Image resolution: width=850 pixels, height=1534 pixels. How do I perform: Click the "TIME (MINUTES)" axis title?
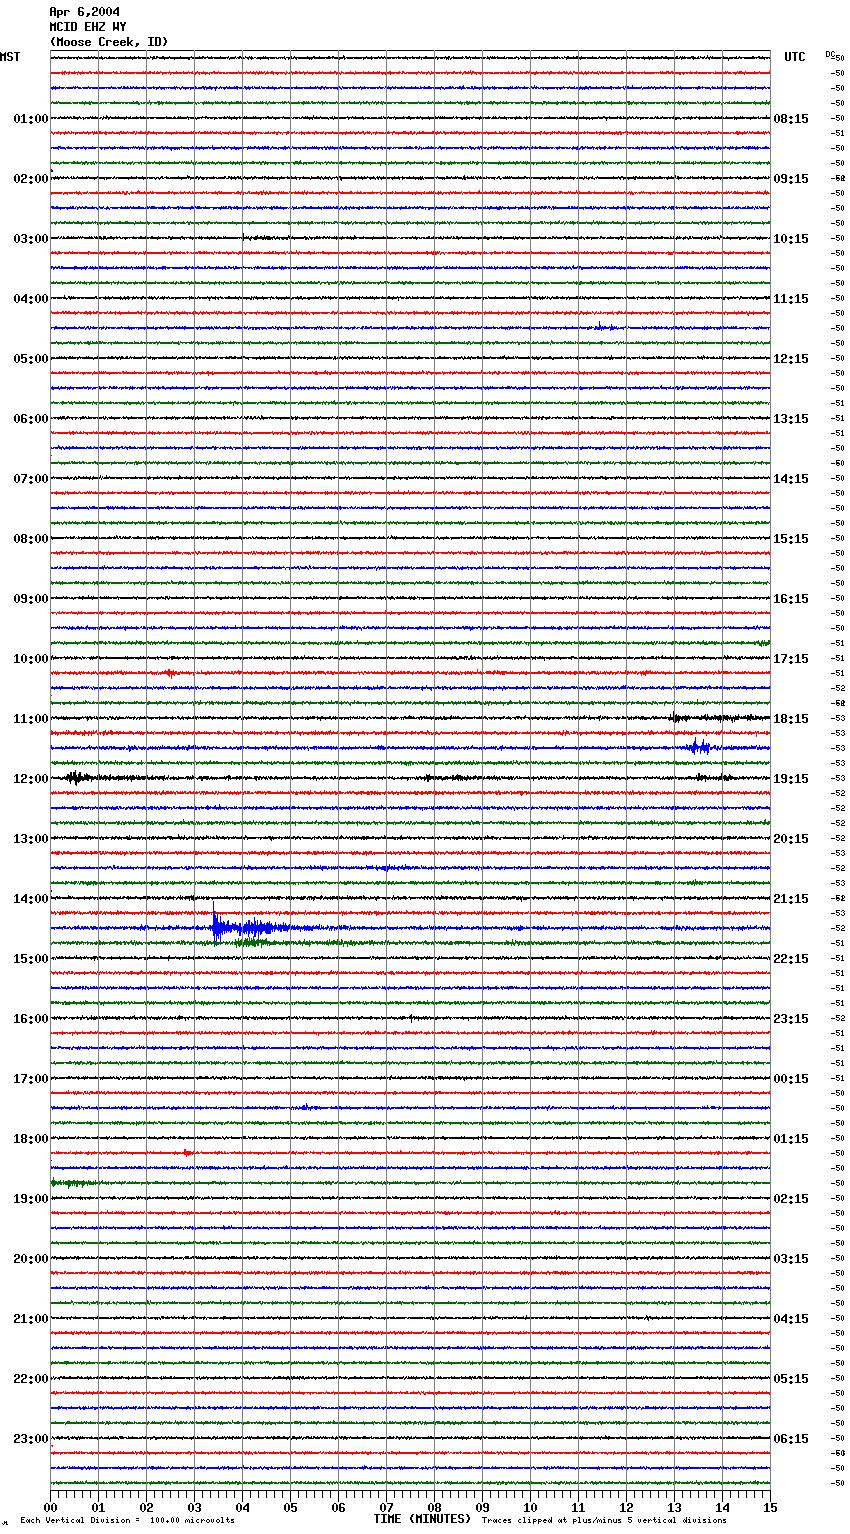422,1519
